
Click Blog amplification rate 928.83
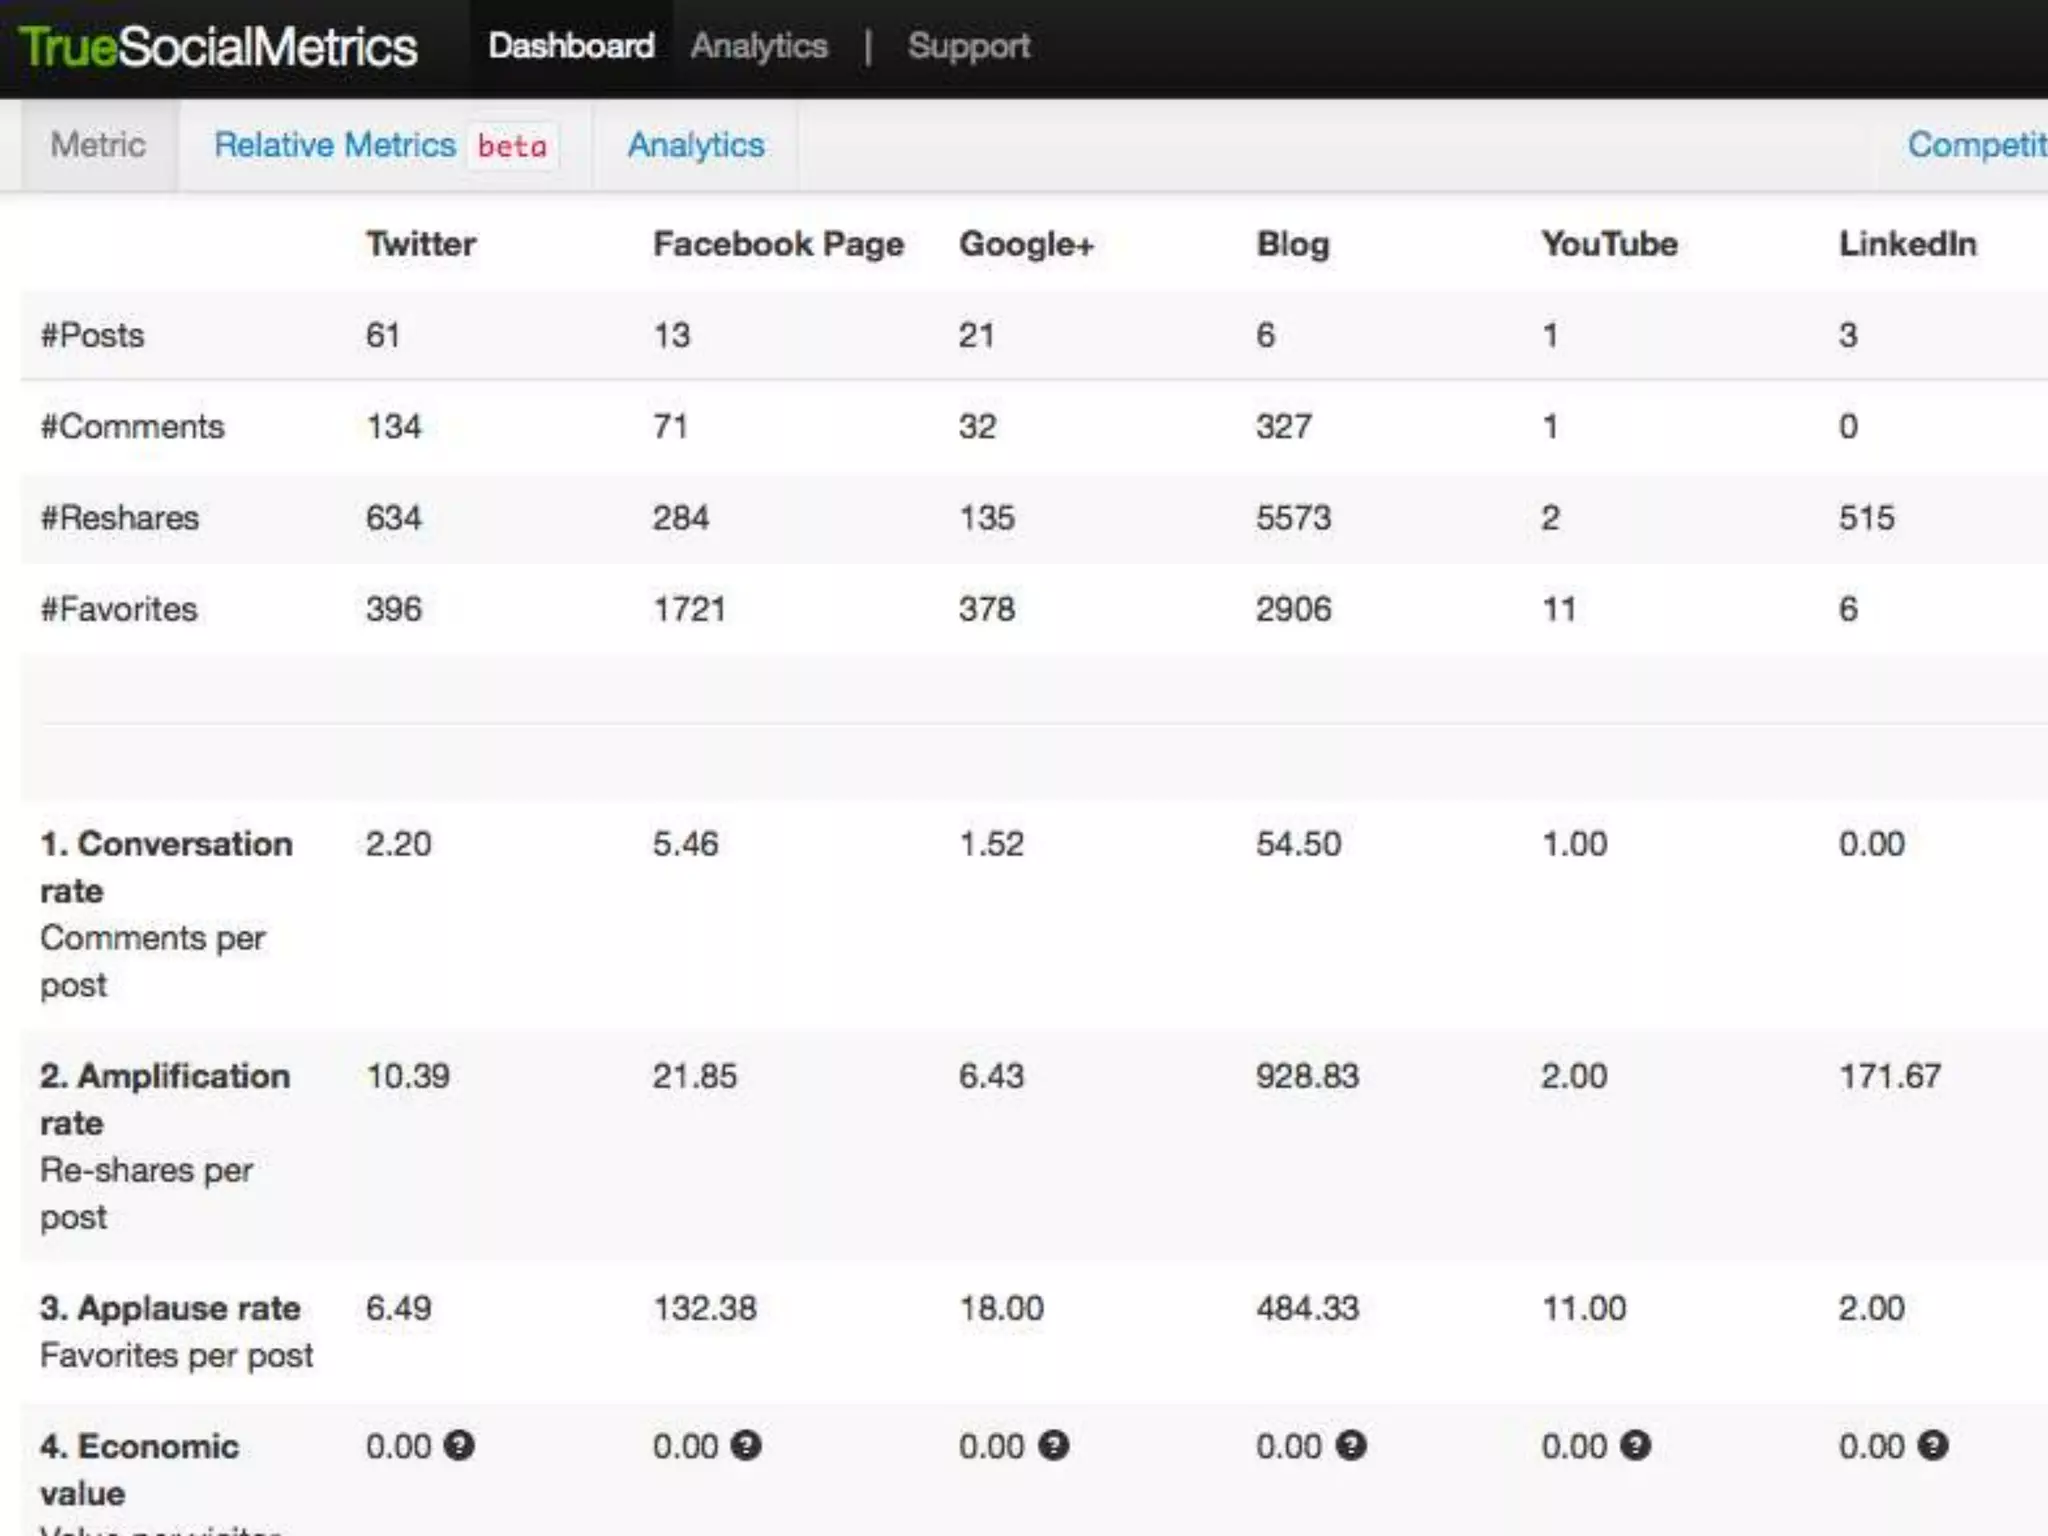1307,1076
